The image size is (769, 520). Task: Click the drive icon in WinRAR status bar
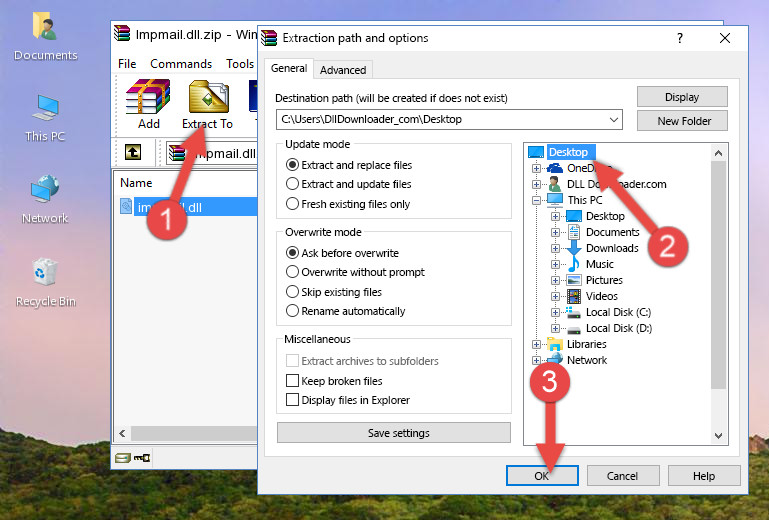[x=123, y=458]
